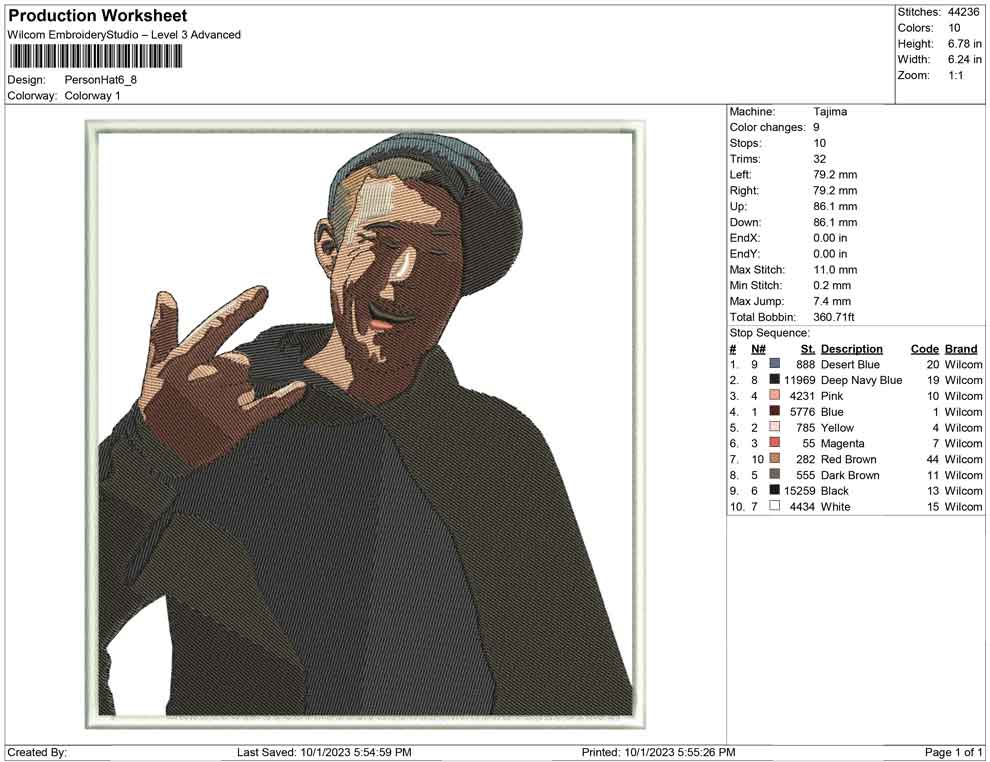Click the 'Deep Navy Blue' description text

[x=861, y=380]
